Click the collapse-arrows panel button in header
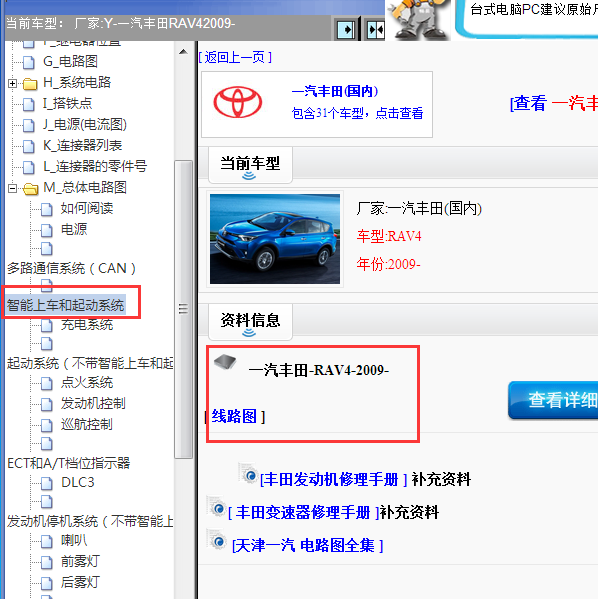 (x=374, y=29)
